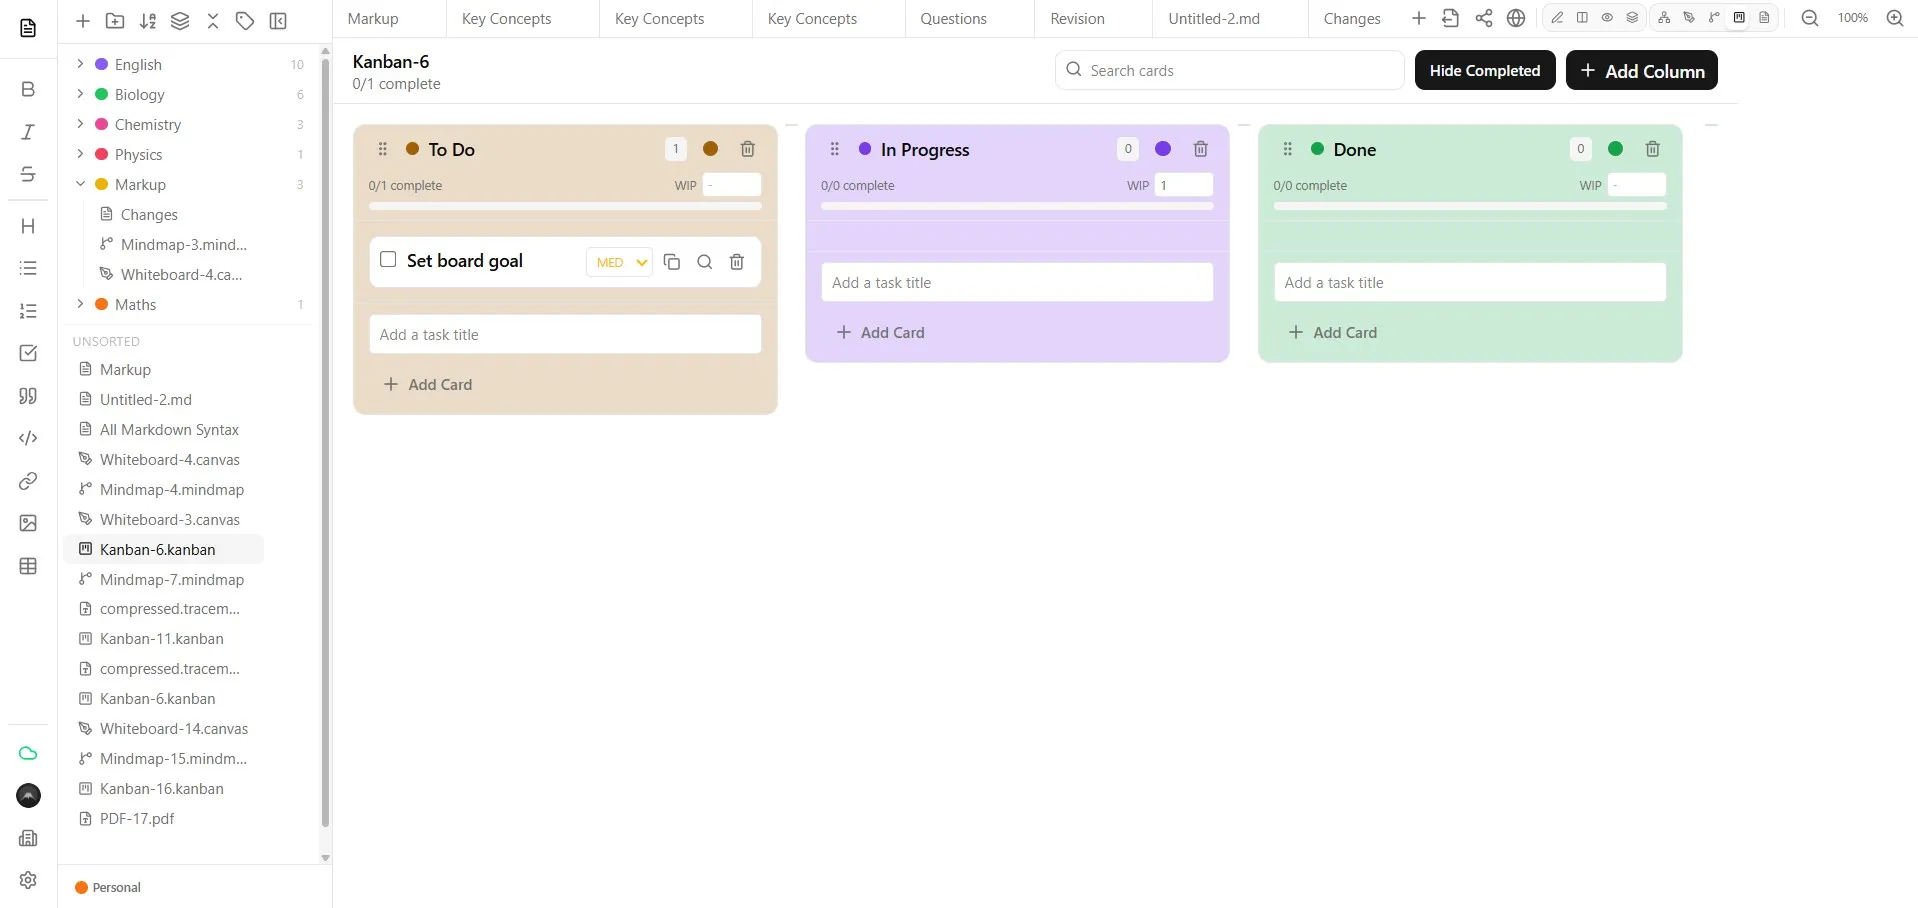Switch to the Revision tab

(x=1077, y=19)
